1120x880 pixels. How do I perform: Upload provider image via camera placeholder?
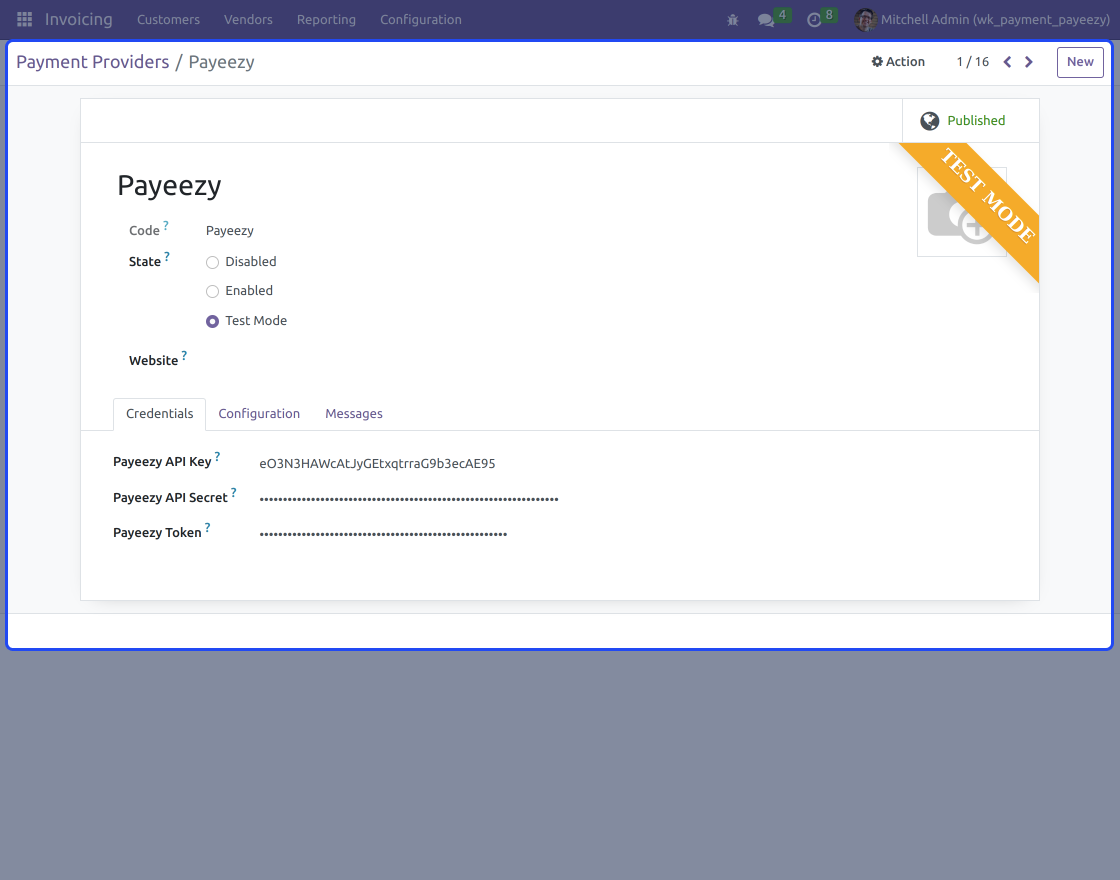pyautogui.click(x=961, y=212)
